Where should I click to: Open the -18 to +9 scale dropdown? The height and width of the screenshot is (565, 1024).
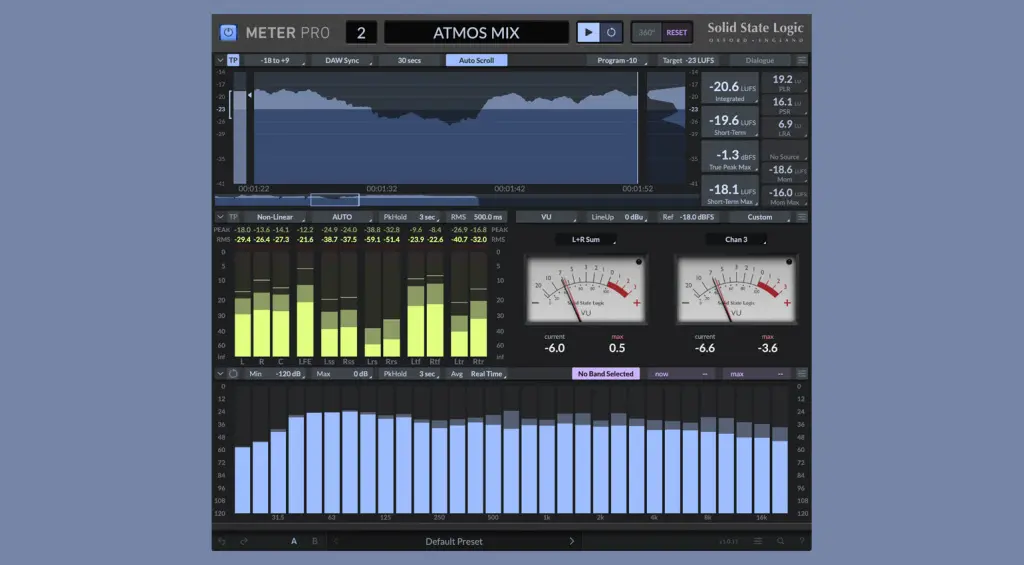click(275, 60)
